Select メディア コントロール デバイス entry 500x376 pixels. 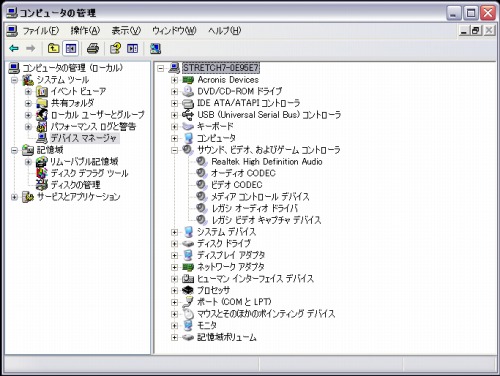[x=260, y=197]
